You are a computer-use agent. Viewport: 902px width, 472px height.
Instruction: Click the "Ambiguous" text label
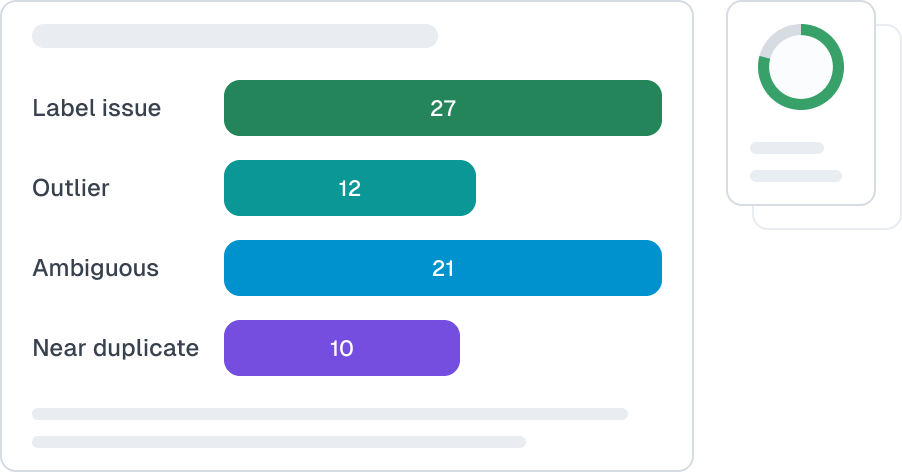point(95,268)
